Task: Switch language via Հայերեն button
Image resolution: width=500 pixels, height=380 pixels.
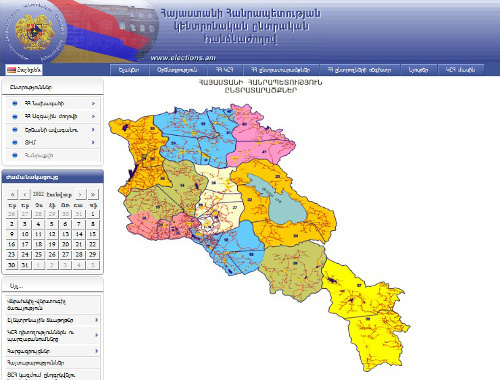Action: (24, 70)
